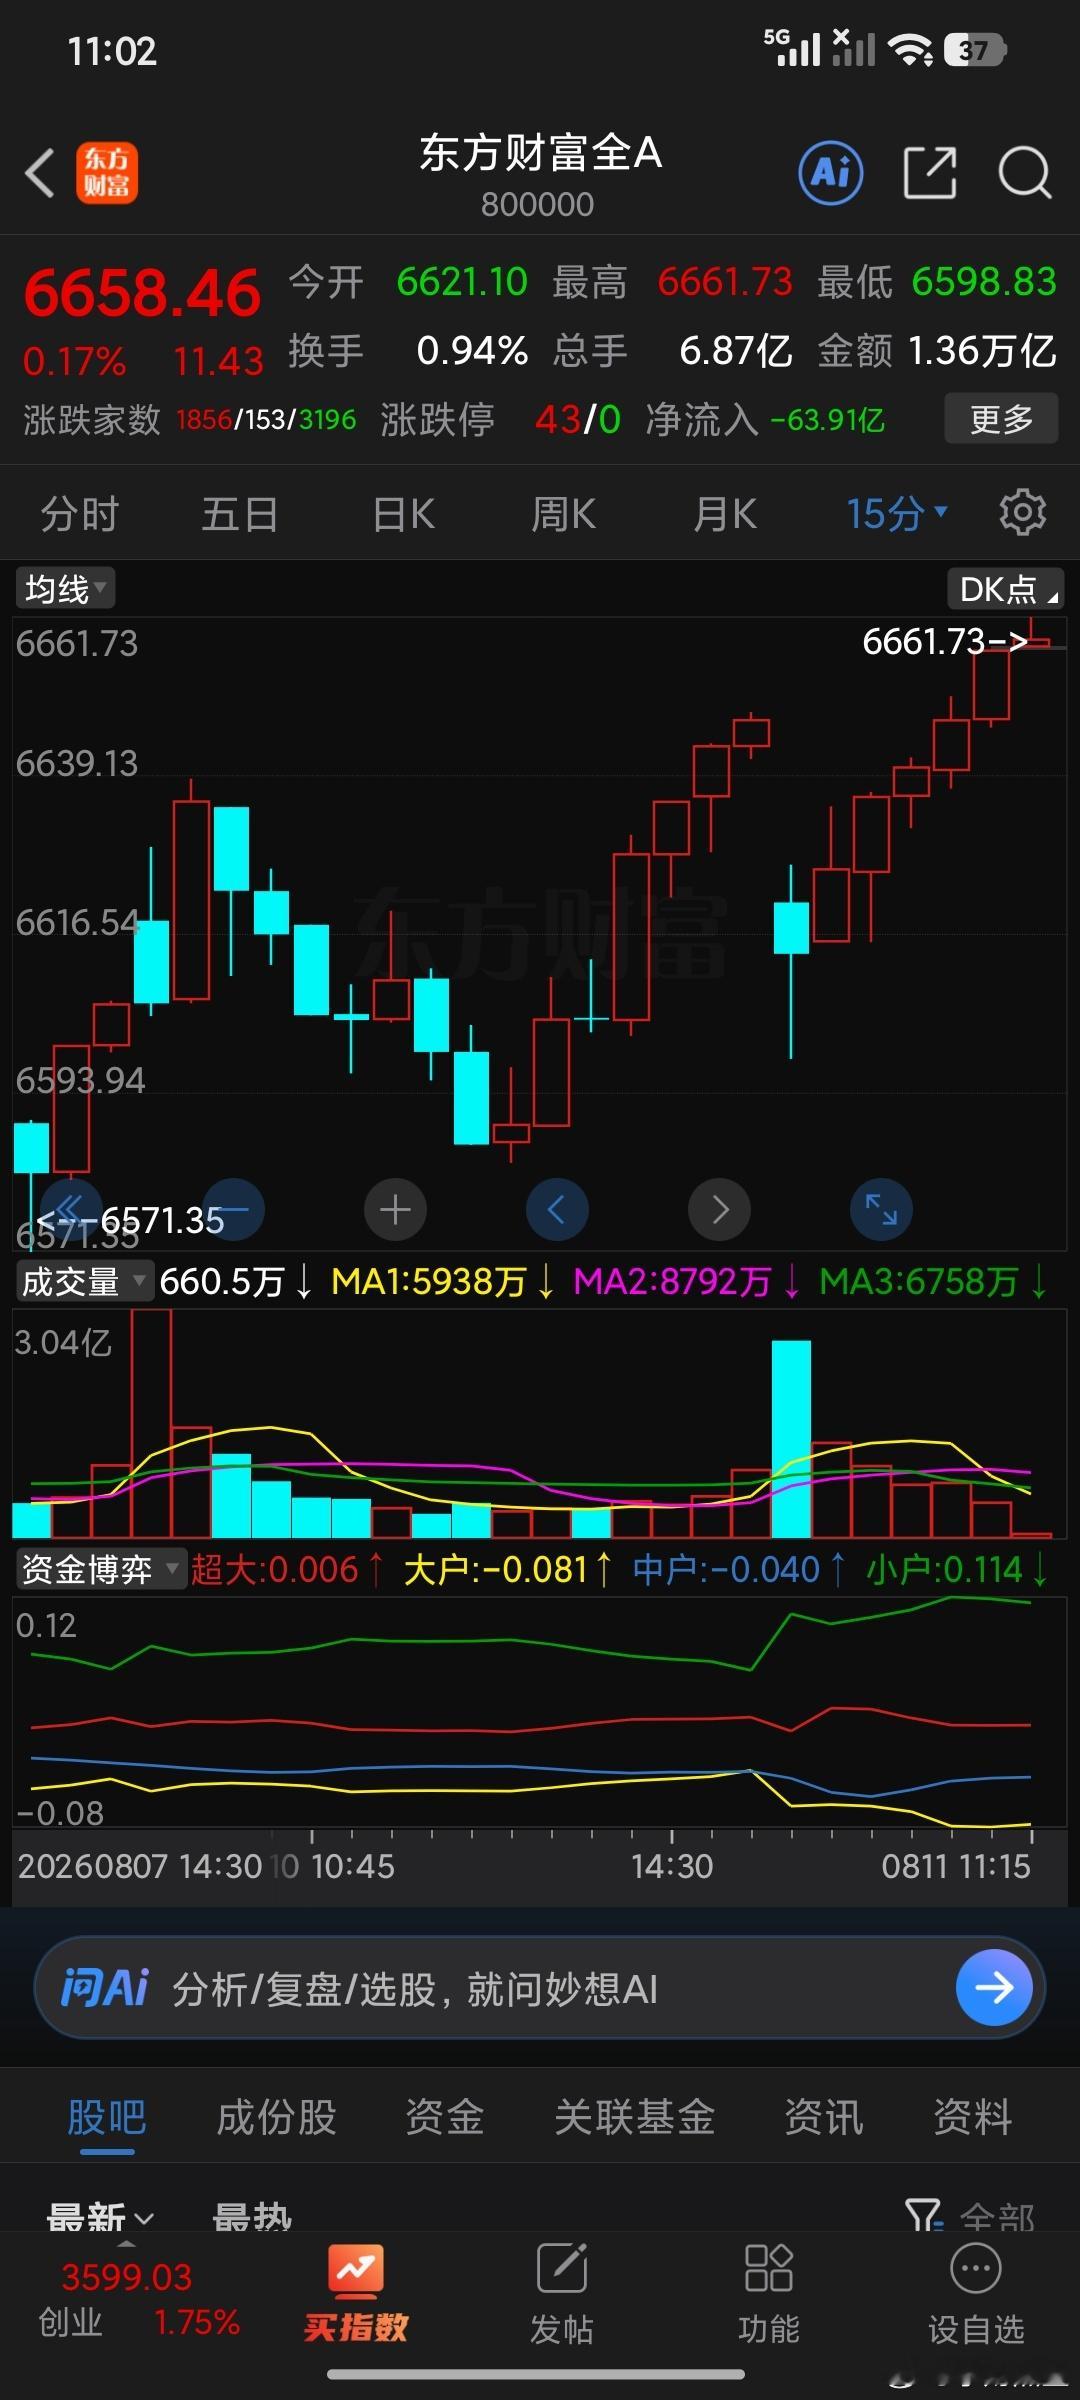This screenshot has width=1080, height=2400.
Task: Select the 资金 tab
Action: click(x=445, y=2117)
